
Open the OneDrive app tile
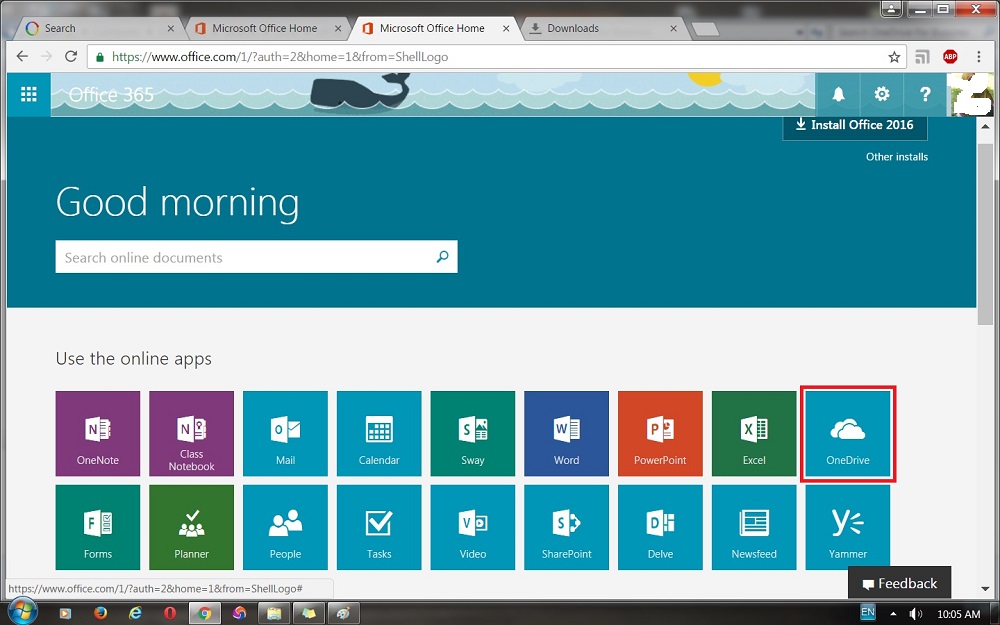point(847,435)
